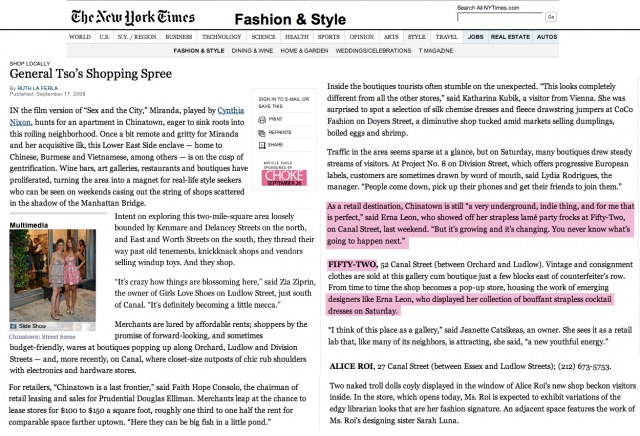Image resolution: width=640 pixels, height=436 pixels.
Task: Open the Choke sponsor advertisement
Action: coord(284,177)
